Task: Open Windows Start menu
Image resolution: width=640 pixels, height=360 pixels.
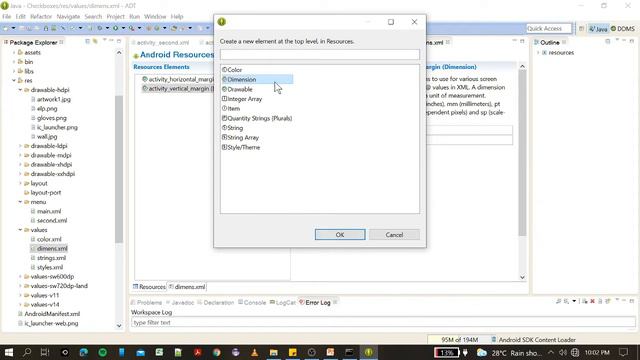Action: pos(8,352)
